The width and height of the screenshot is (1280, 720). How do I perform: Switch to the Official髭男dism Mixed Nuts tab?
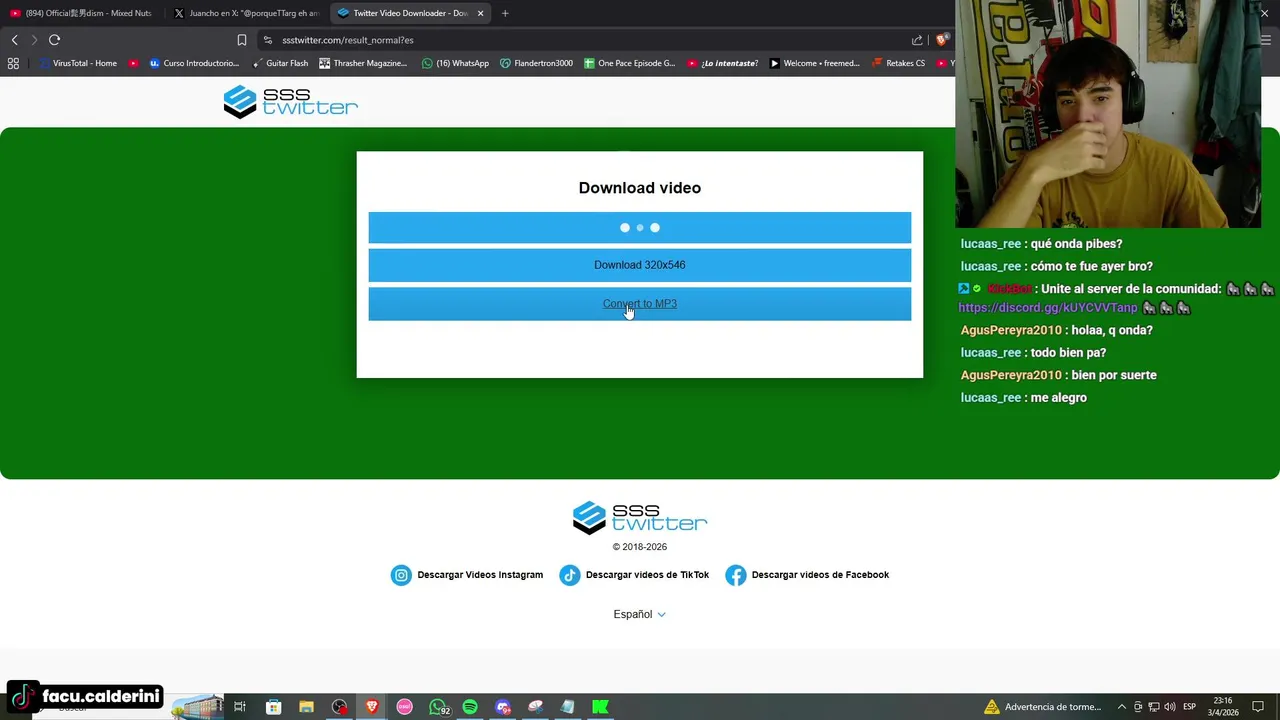point(82,13)
